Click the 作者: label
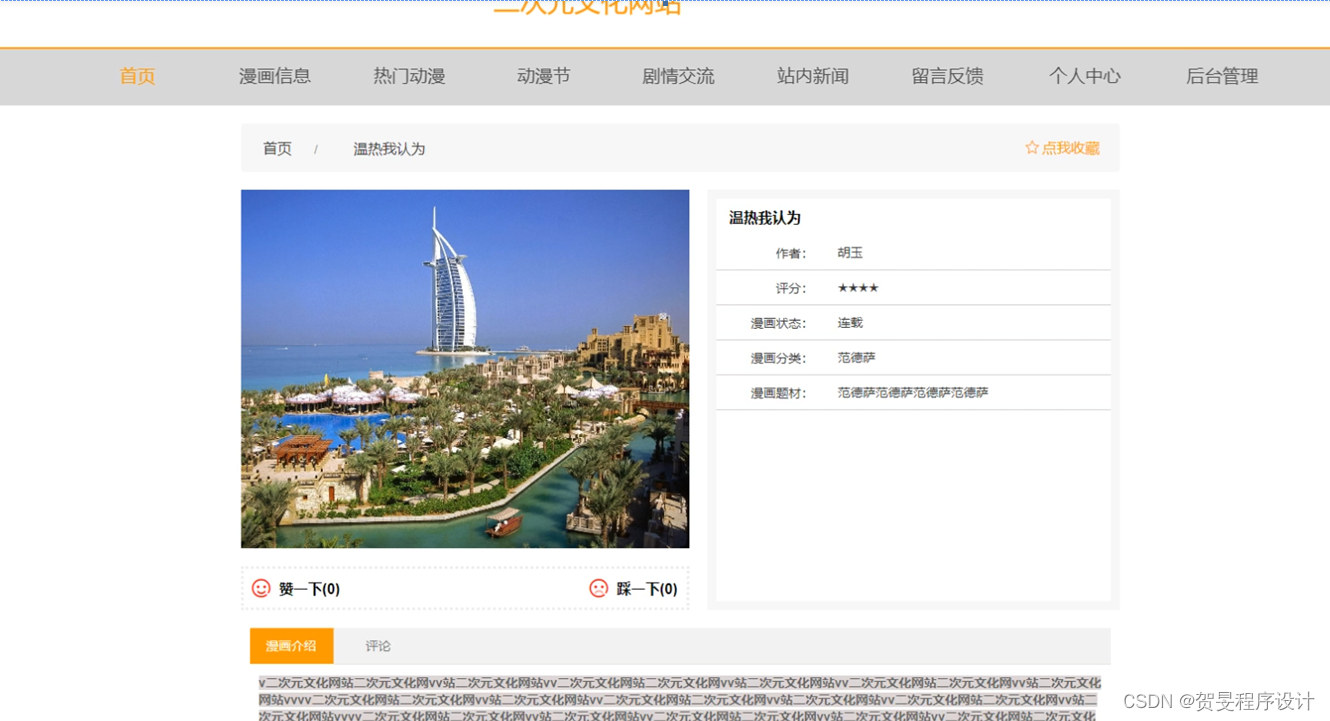 tap(791, 254)
